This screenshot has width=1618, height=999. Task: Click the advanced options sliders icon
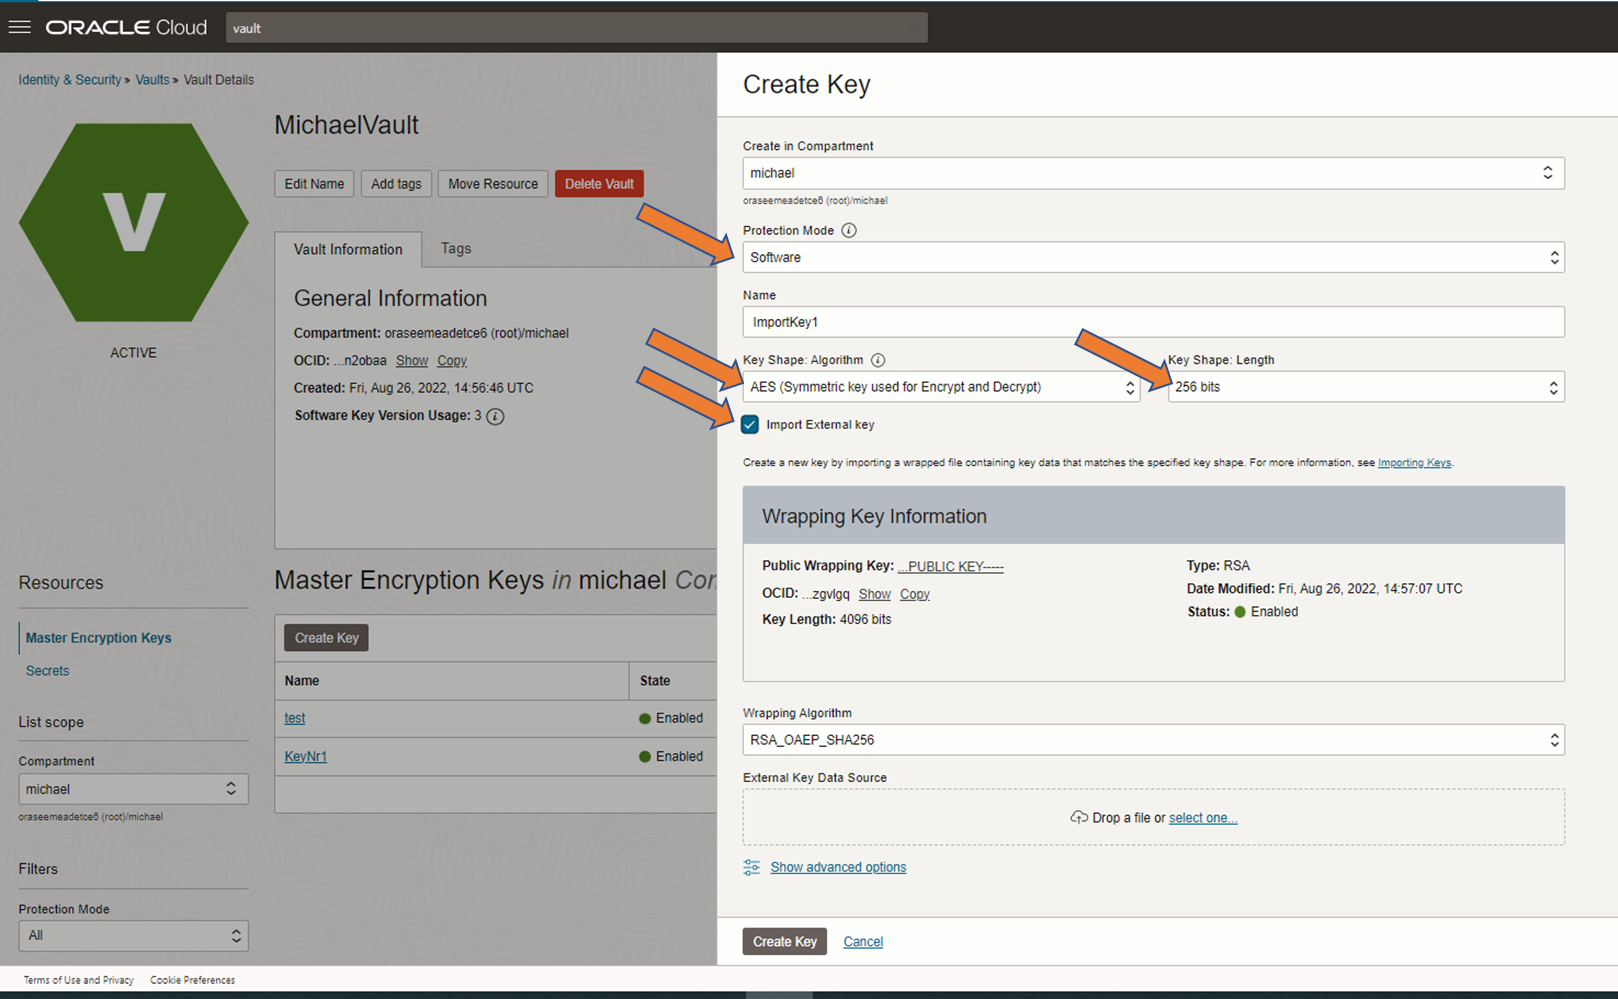coord(752,867)
